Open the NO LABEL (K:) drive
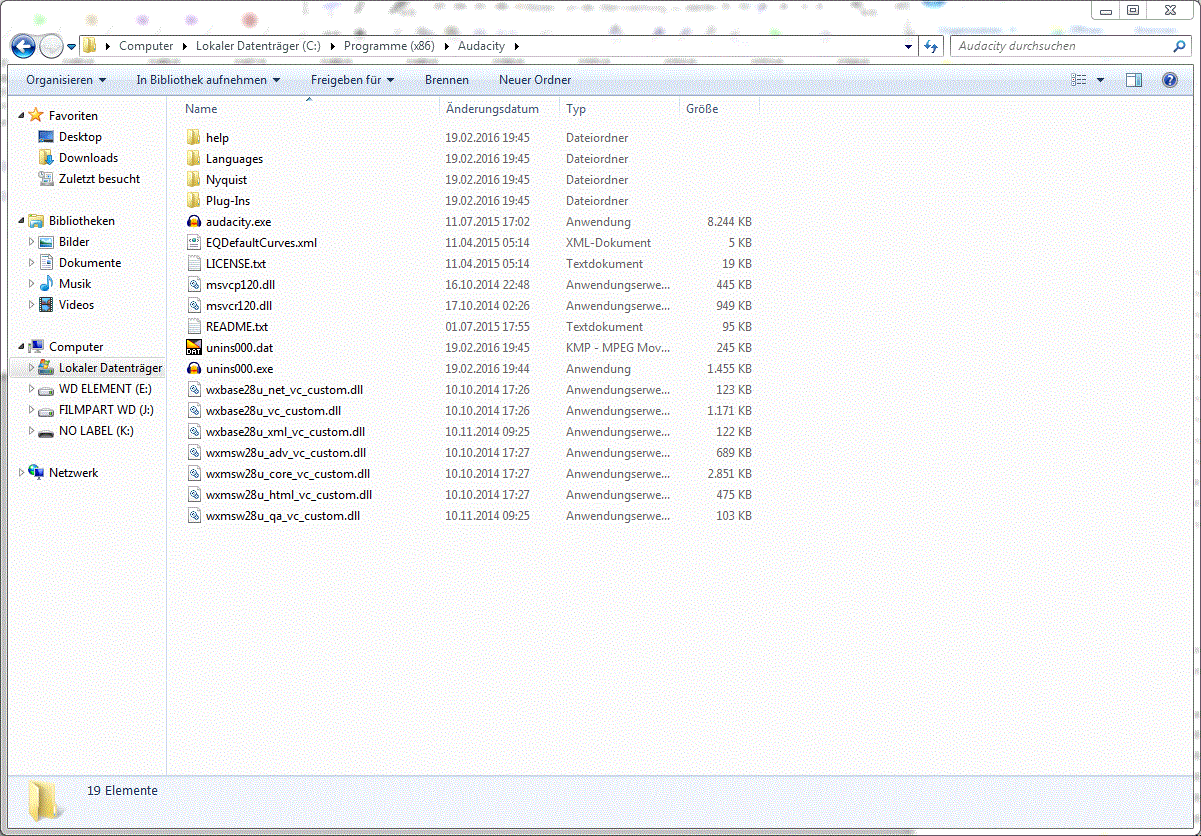Image resolution: width=1201 pixels, height=836 pixels. point(96,431)
